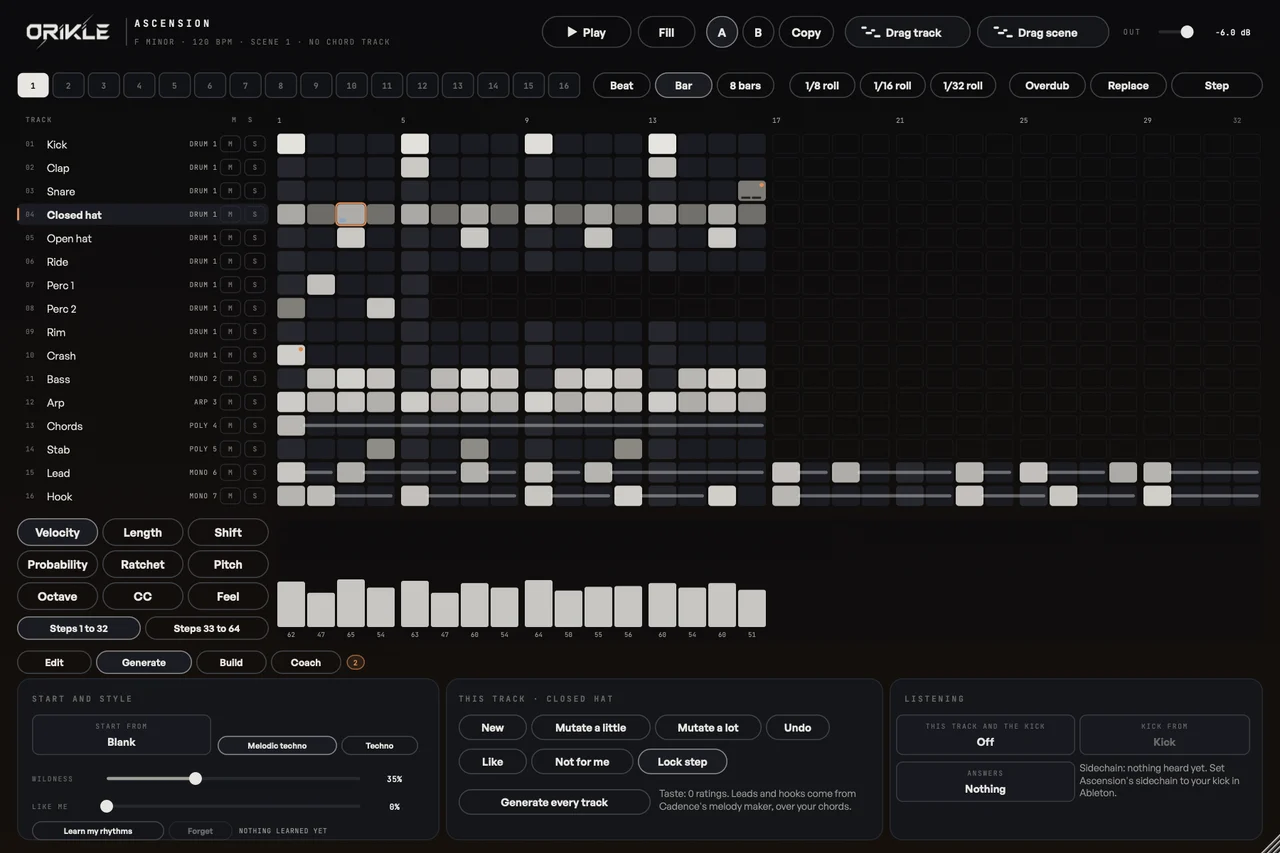Start playback with the Play button
This screenshot has width=1280, height=853.
(586, 32)
